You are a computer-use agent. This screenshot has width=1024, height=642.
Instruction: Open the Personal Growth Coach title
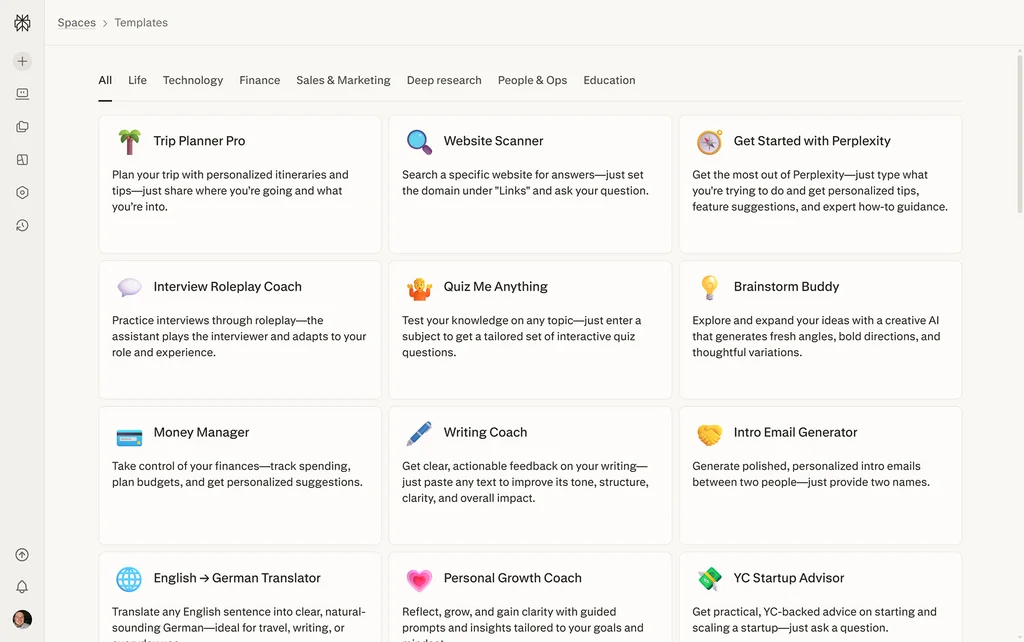pyautogui.click(x=513, y=578)
